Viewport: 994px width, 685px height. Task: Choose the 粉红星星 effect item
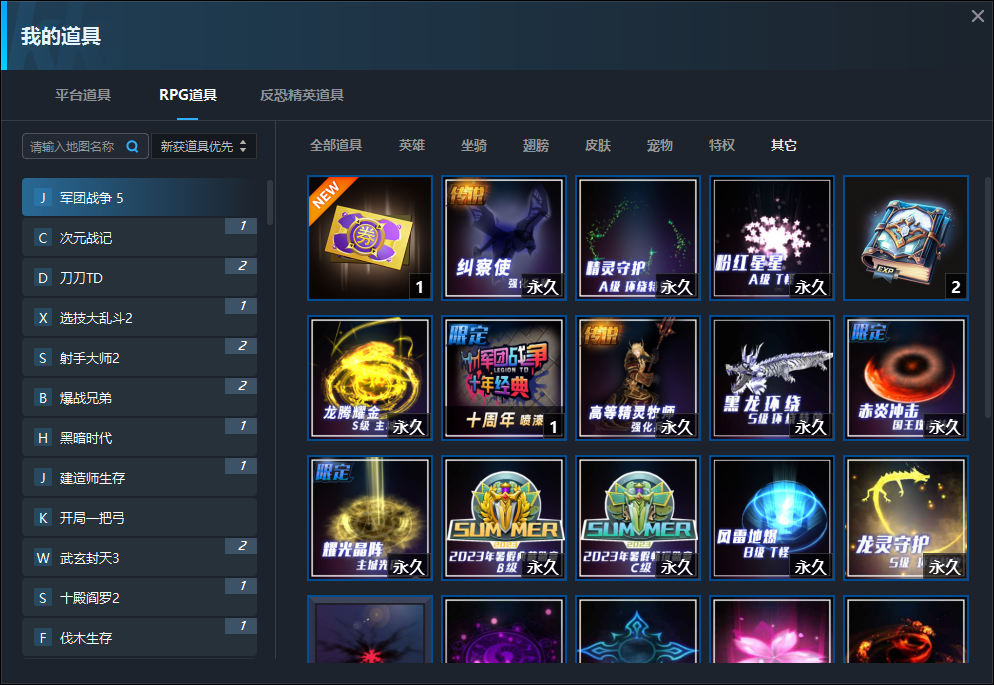(x=772, y=238)
